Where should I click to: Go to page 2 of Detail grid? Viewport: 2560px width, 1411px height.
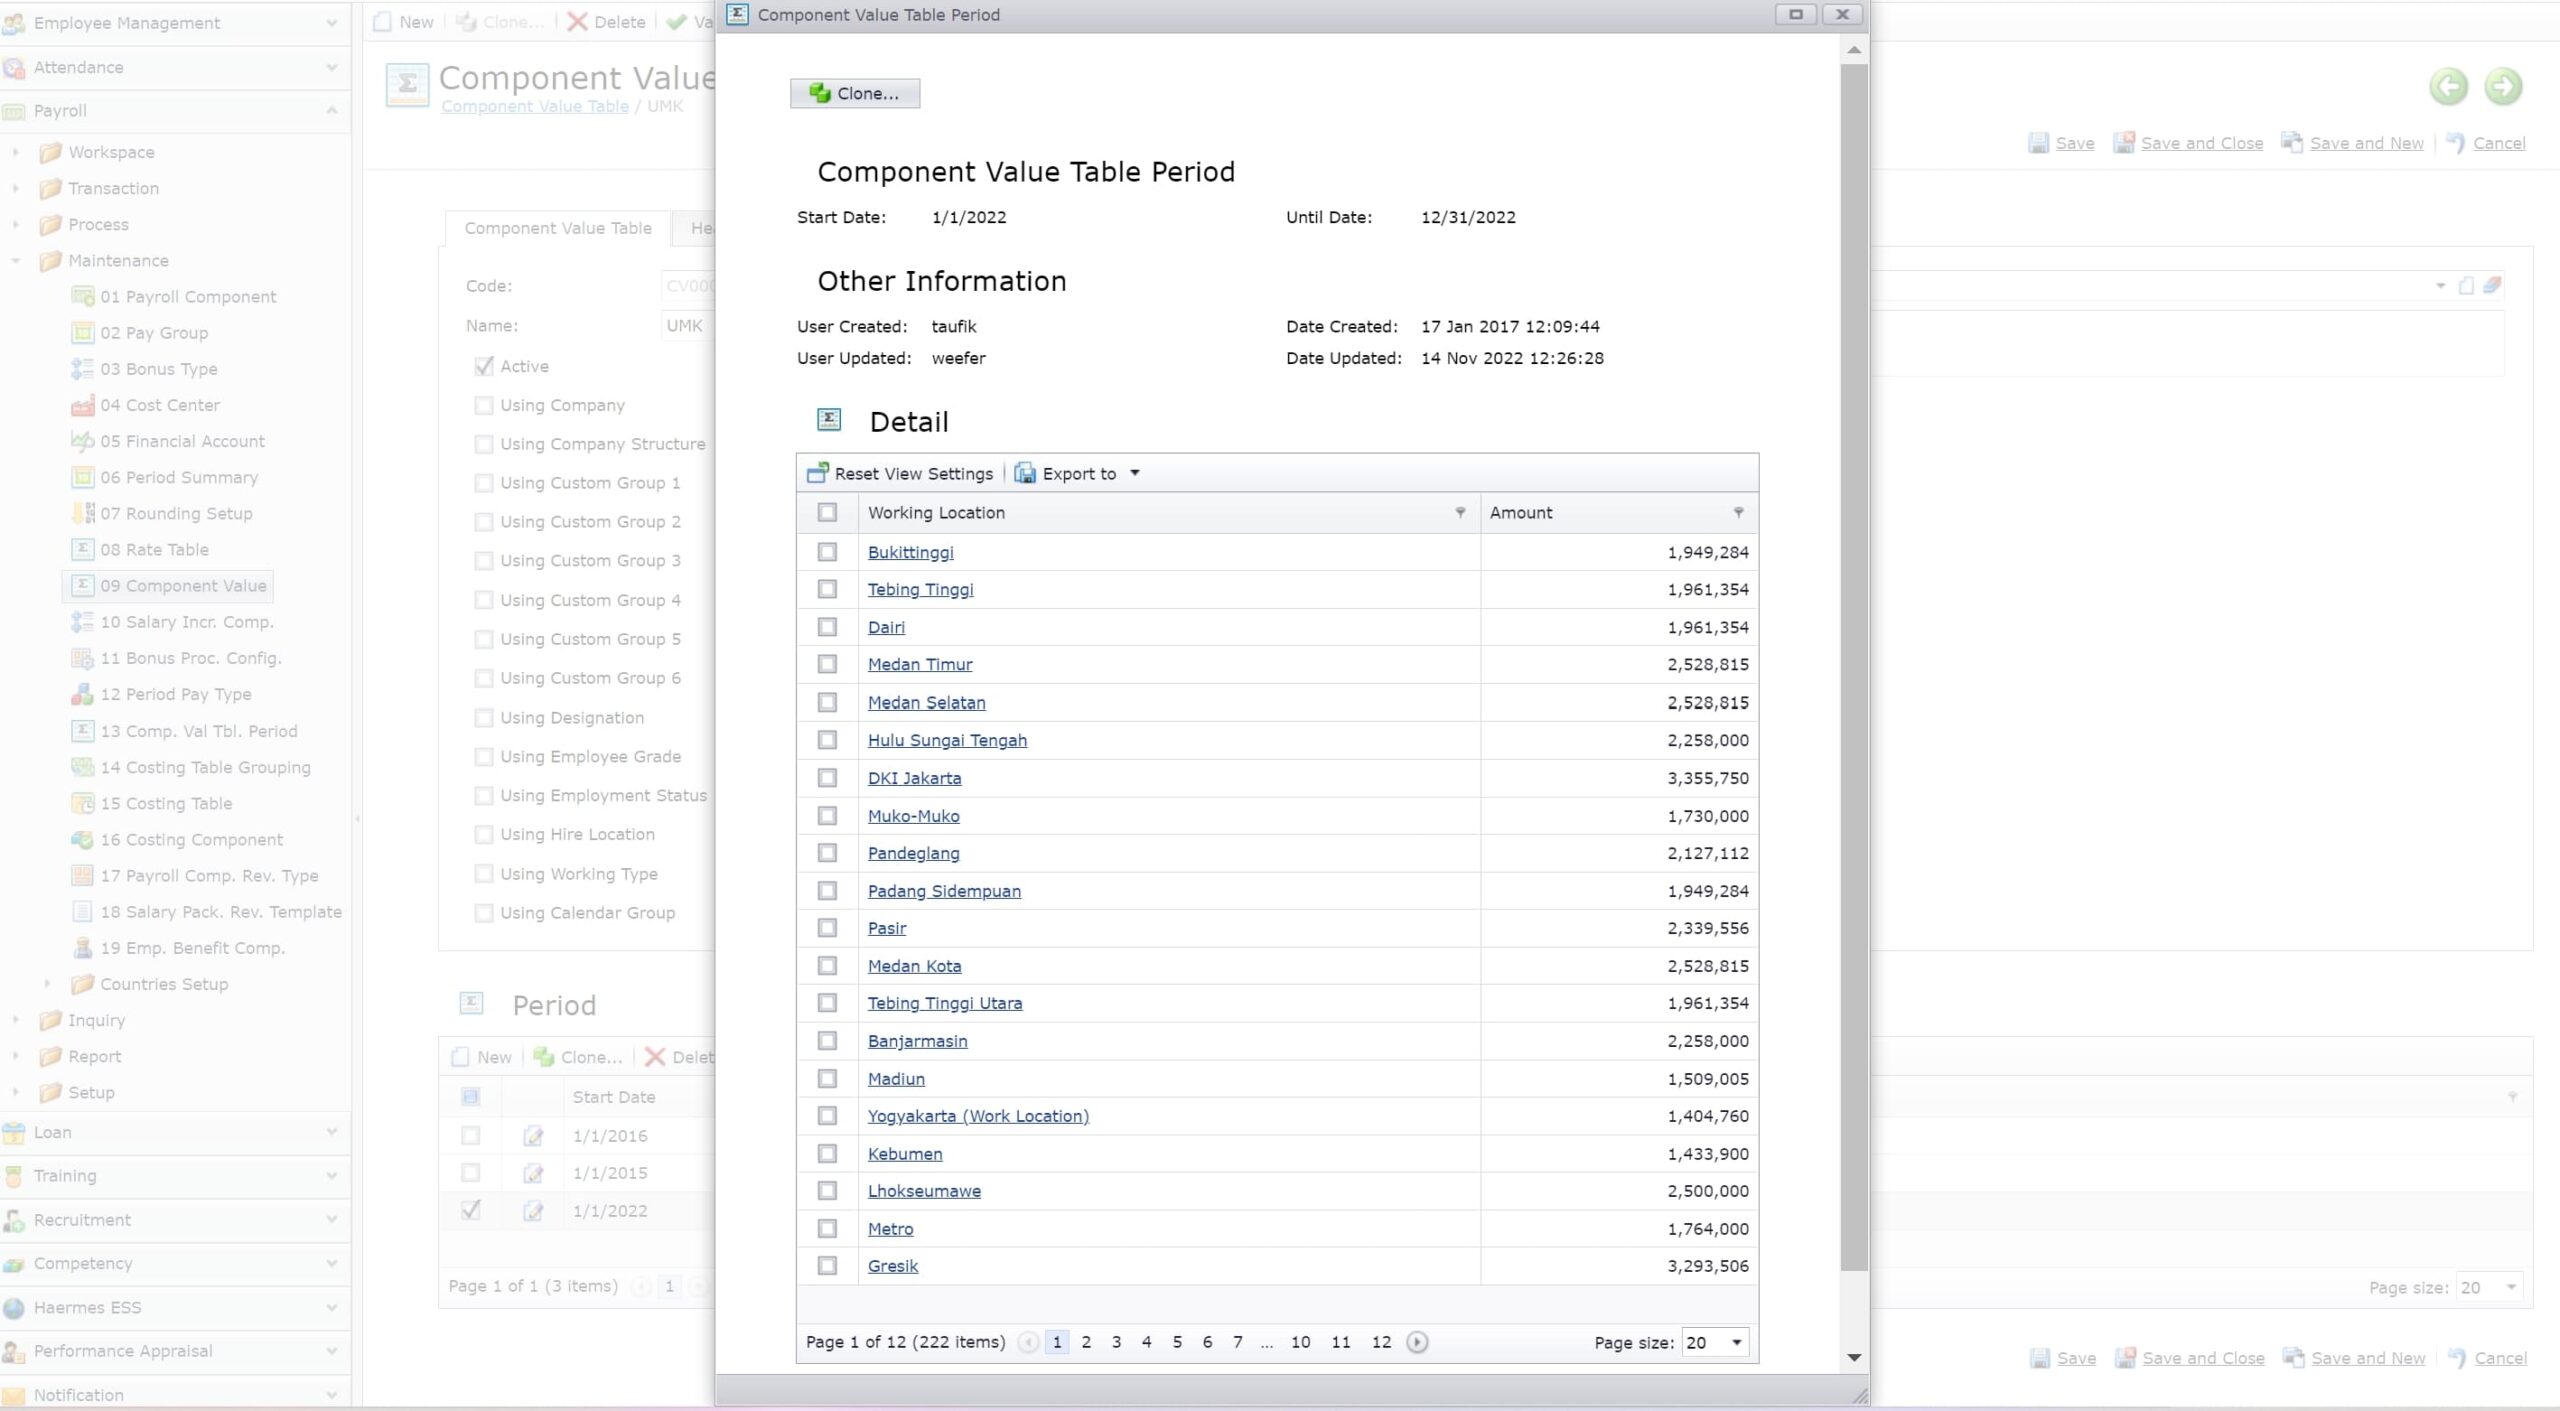[1086, 1342]
